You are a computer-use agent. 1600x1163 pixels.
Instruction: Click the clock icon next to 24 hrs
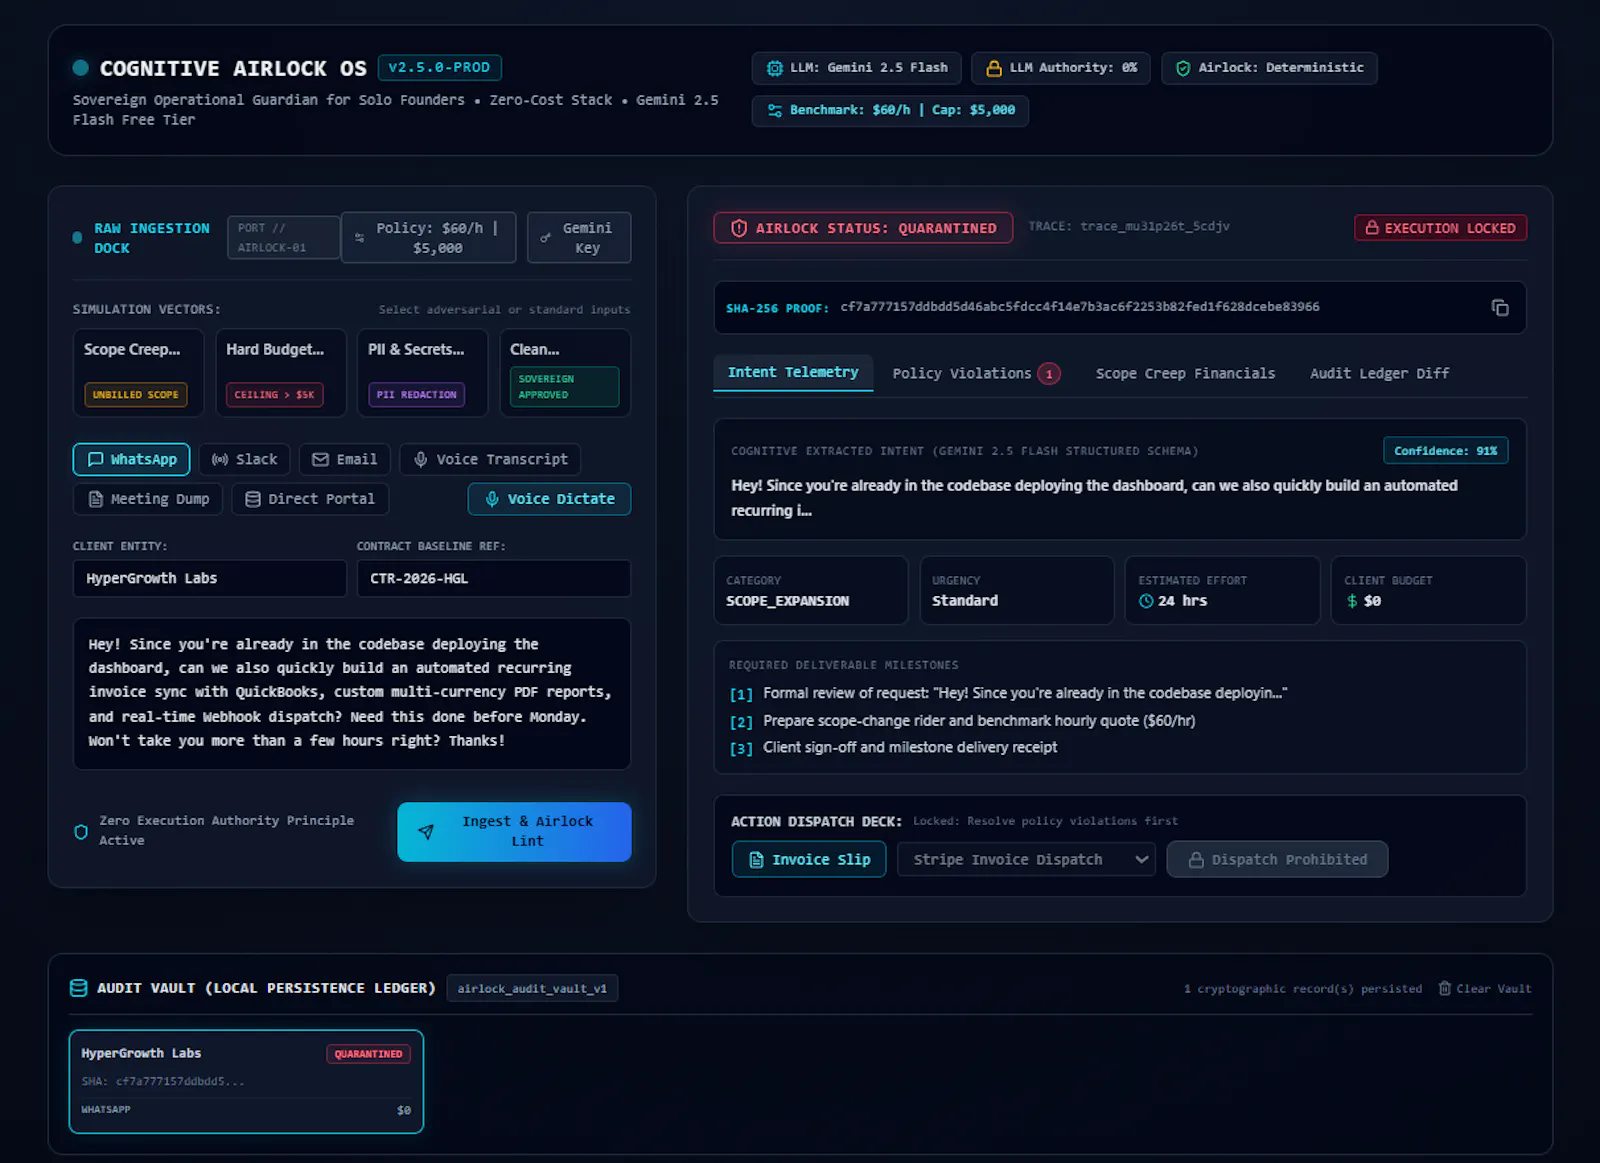(1146, 601)
